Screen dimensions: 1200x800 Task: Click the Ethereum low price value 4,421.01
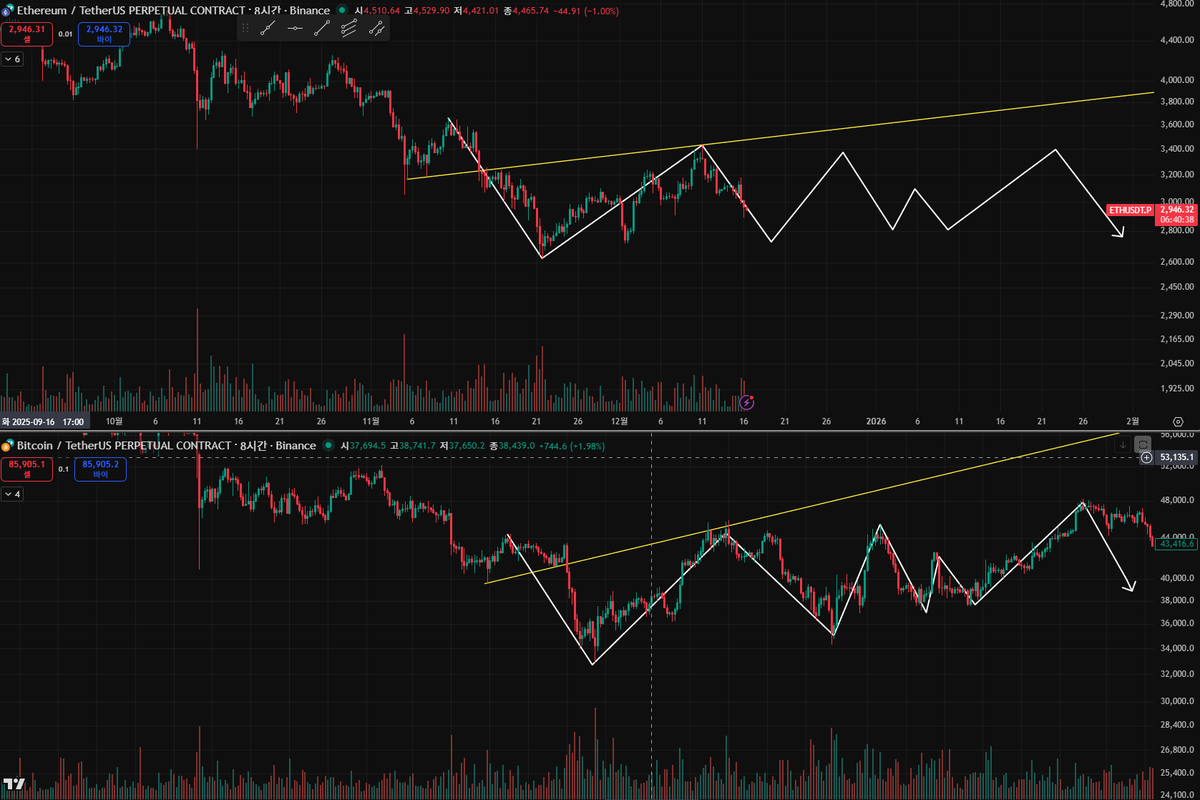[481, 10]
